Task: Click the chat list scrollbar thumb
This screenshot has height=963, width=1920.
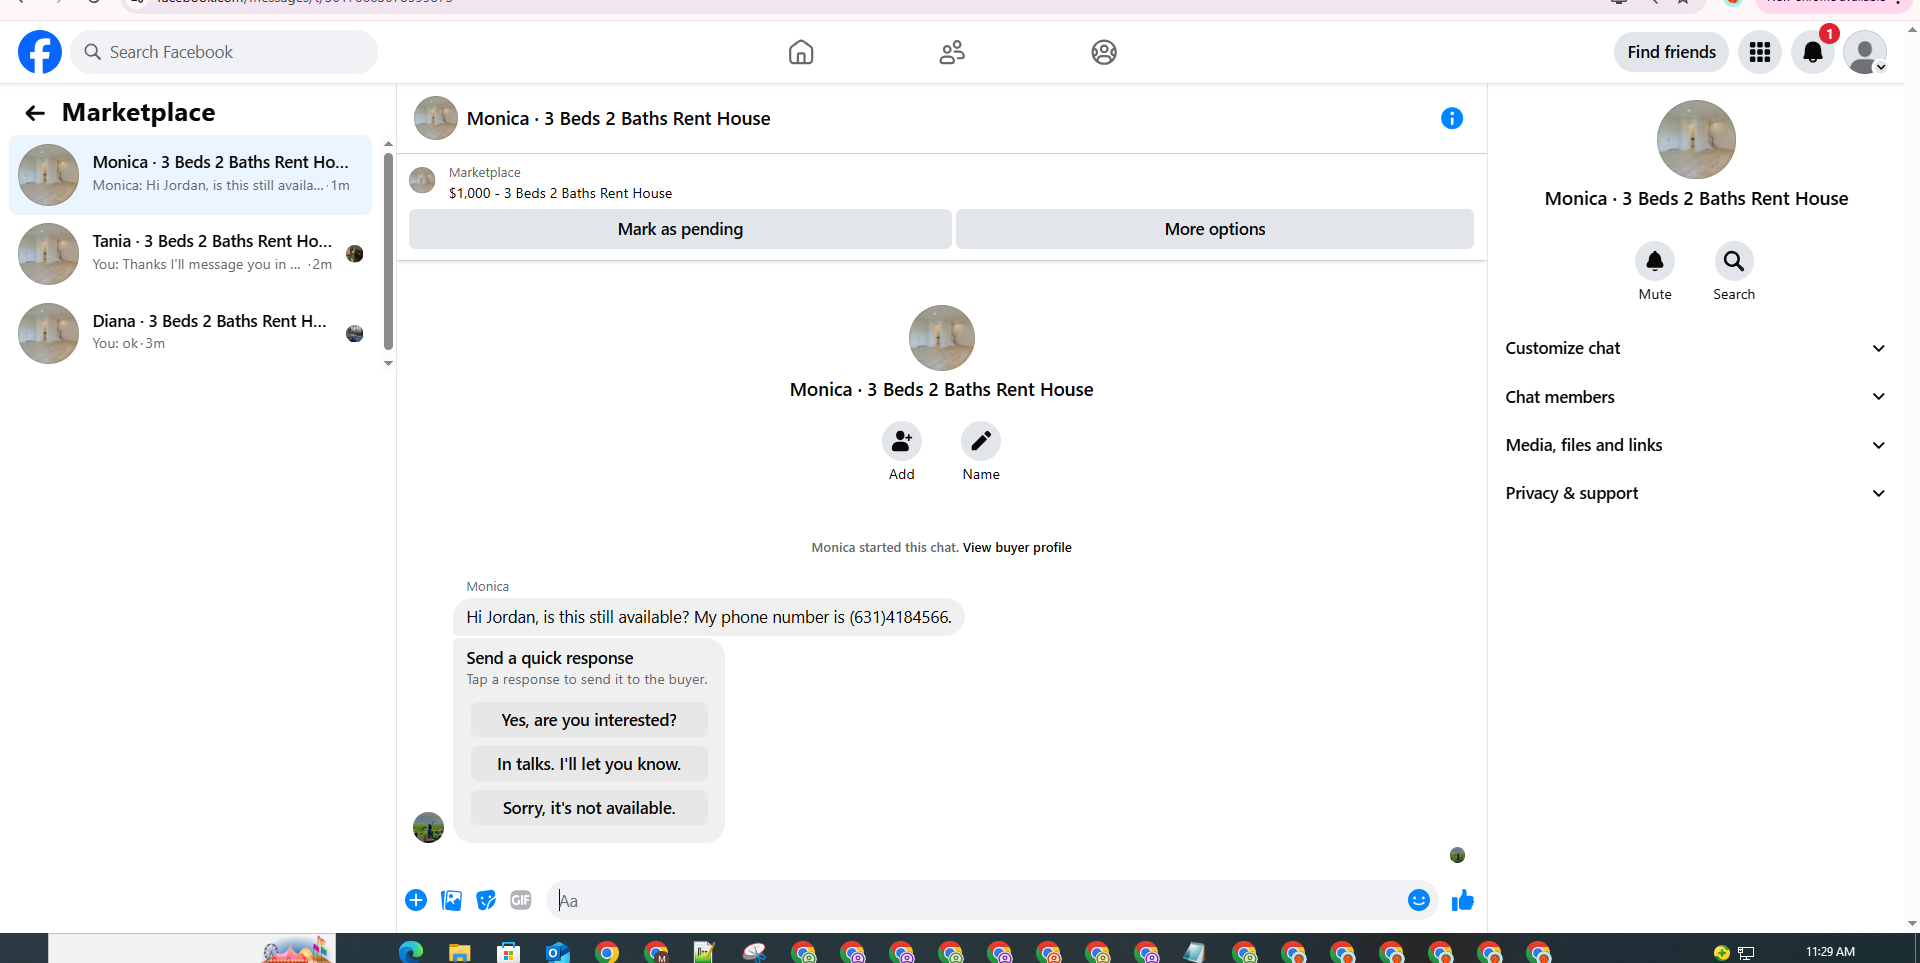Action: 388,250
